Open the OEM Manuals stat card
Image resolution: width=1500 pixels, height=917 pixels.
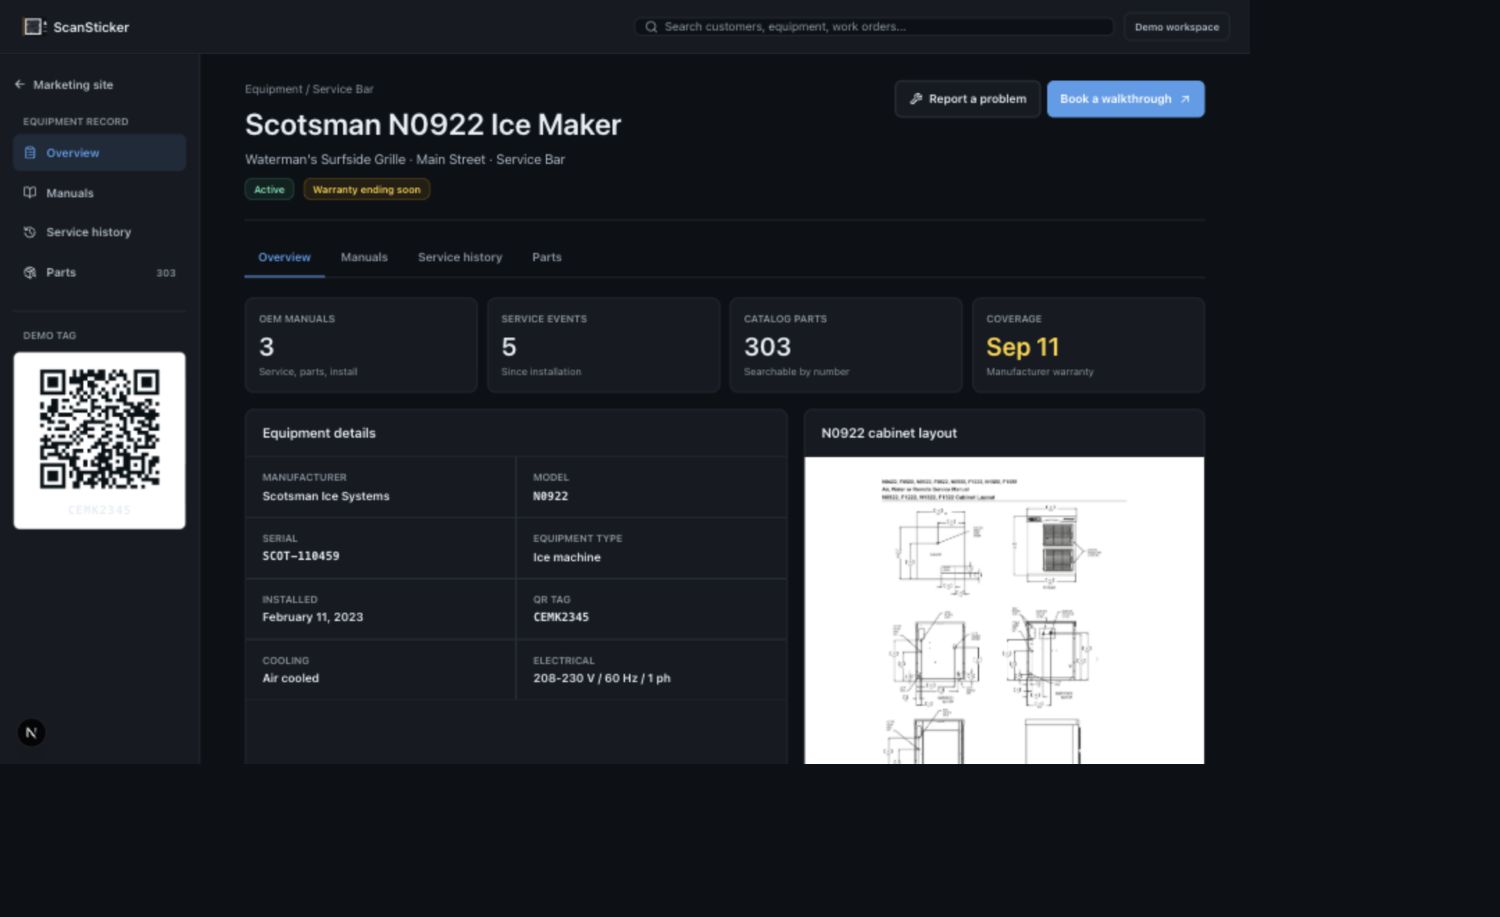(361, 345)
